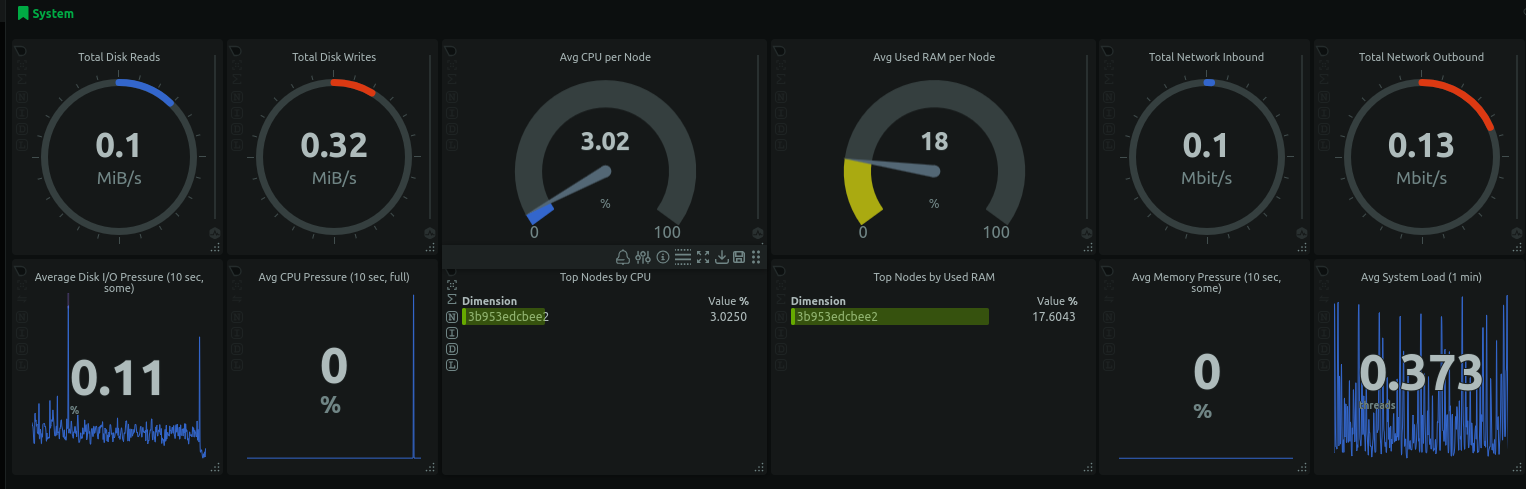Open group-by selector in Top Nodes by CPU
Screen dimensions: 1526x489
pos(451,285)
